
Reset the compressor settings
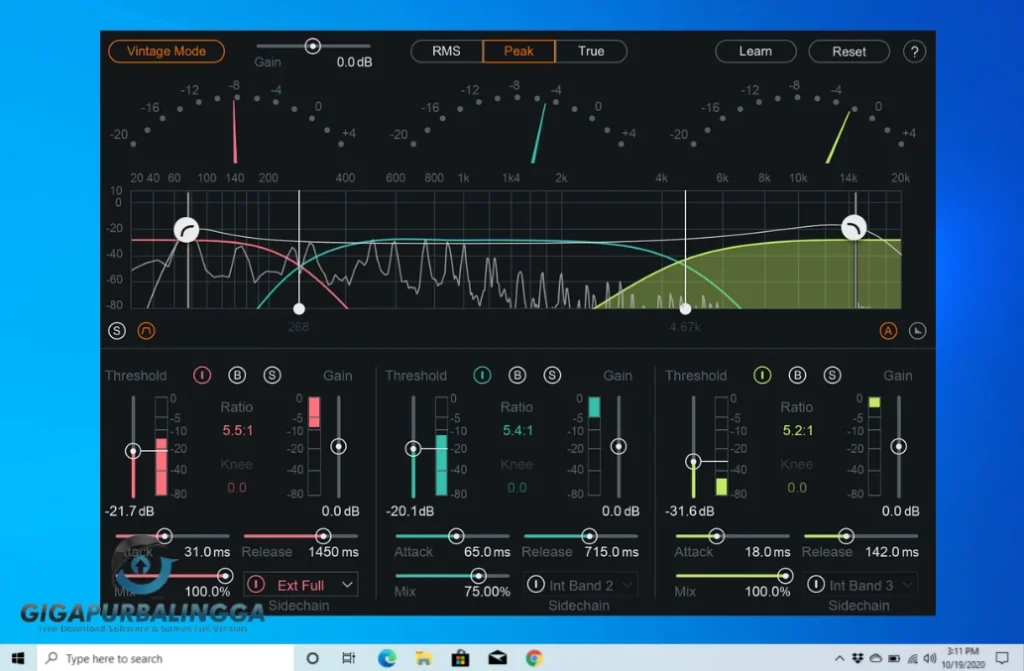pos(848,51)
